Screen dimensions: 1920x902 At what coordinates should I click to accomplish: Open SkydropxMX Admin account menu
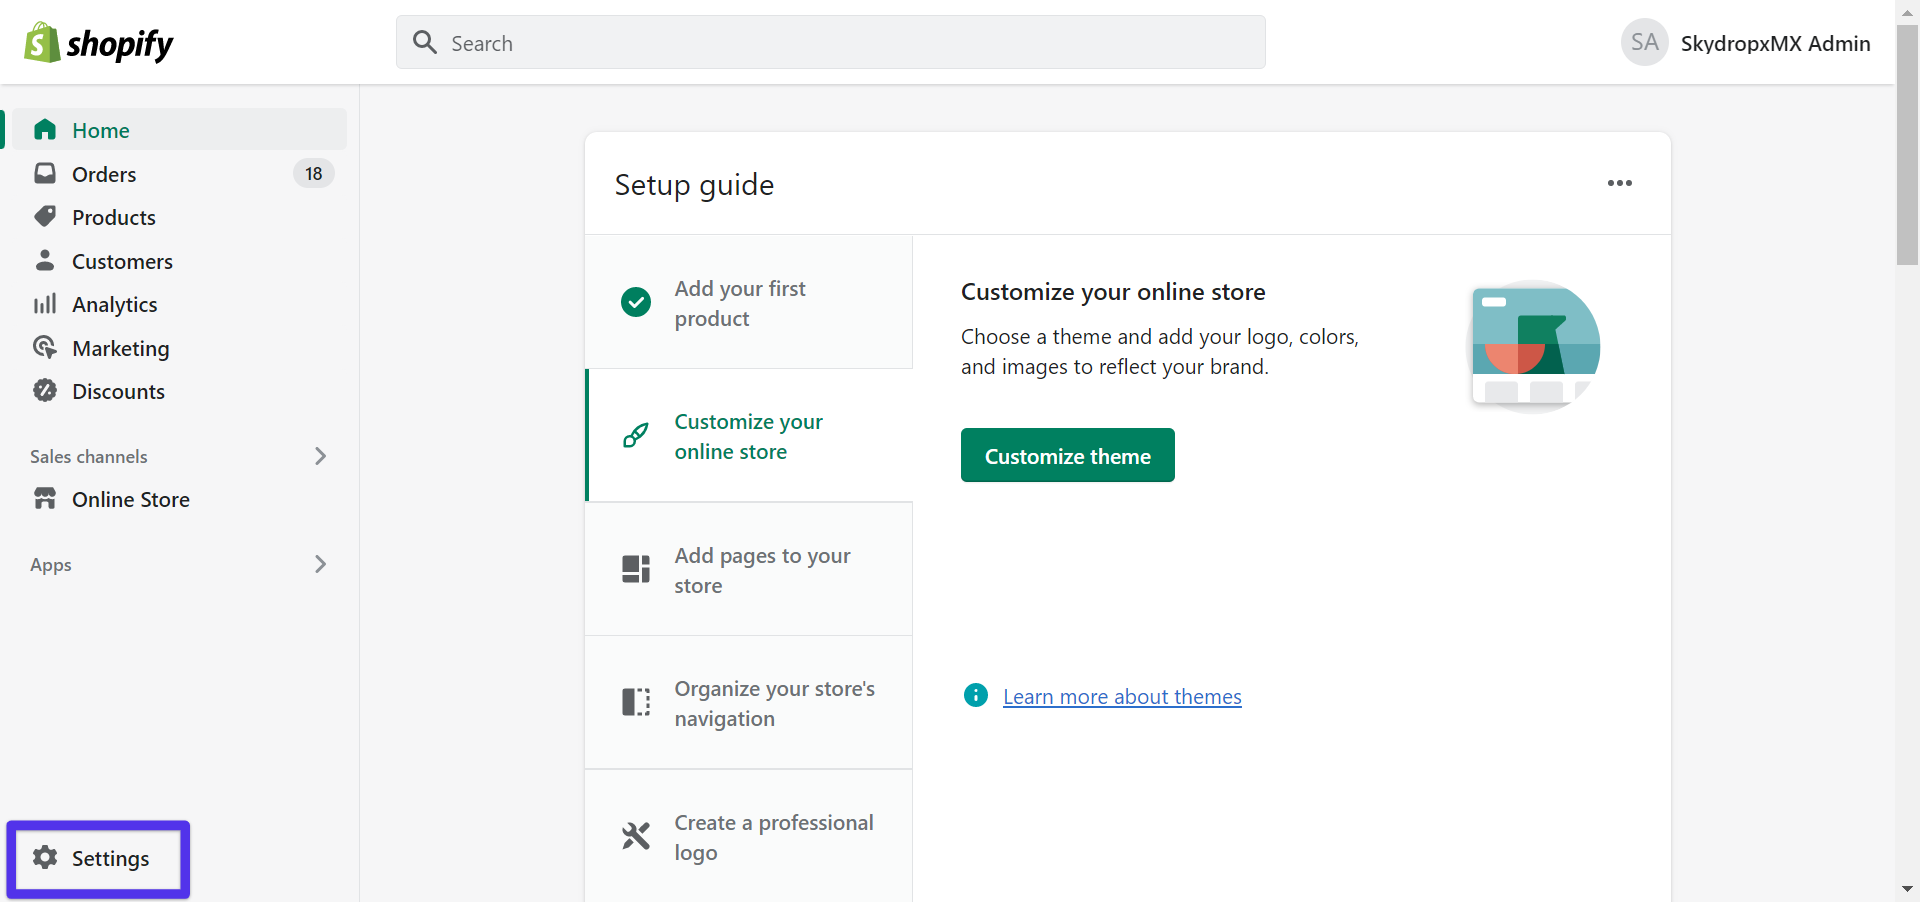(x=1775, y=43)
